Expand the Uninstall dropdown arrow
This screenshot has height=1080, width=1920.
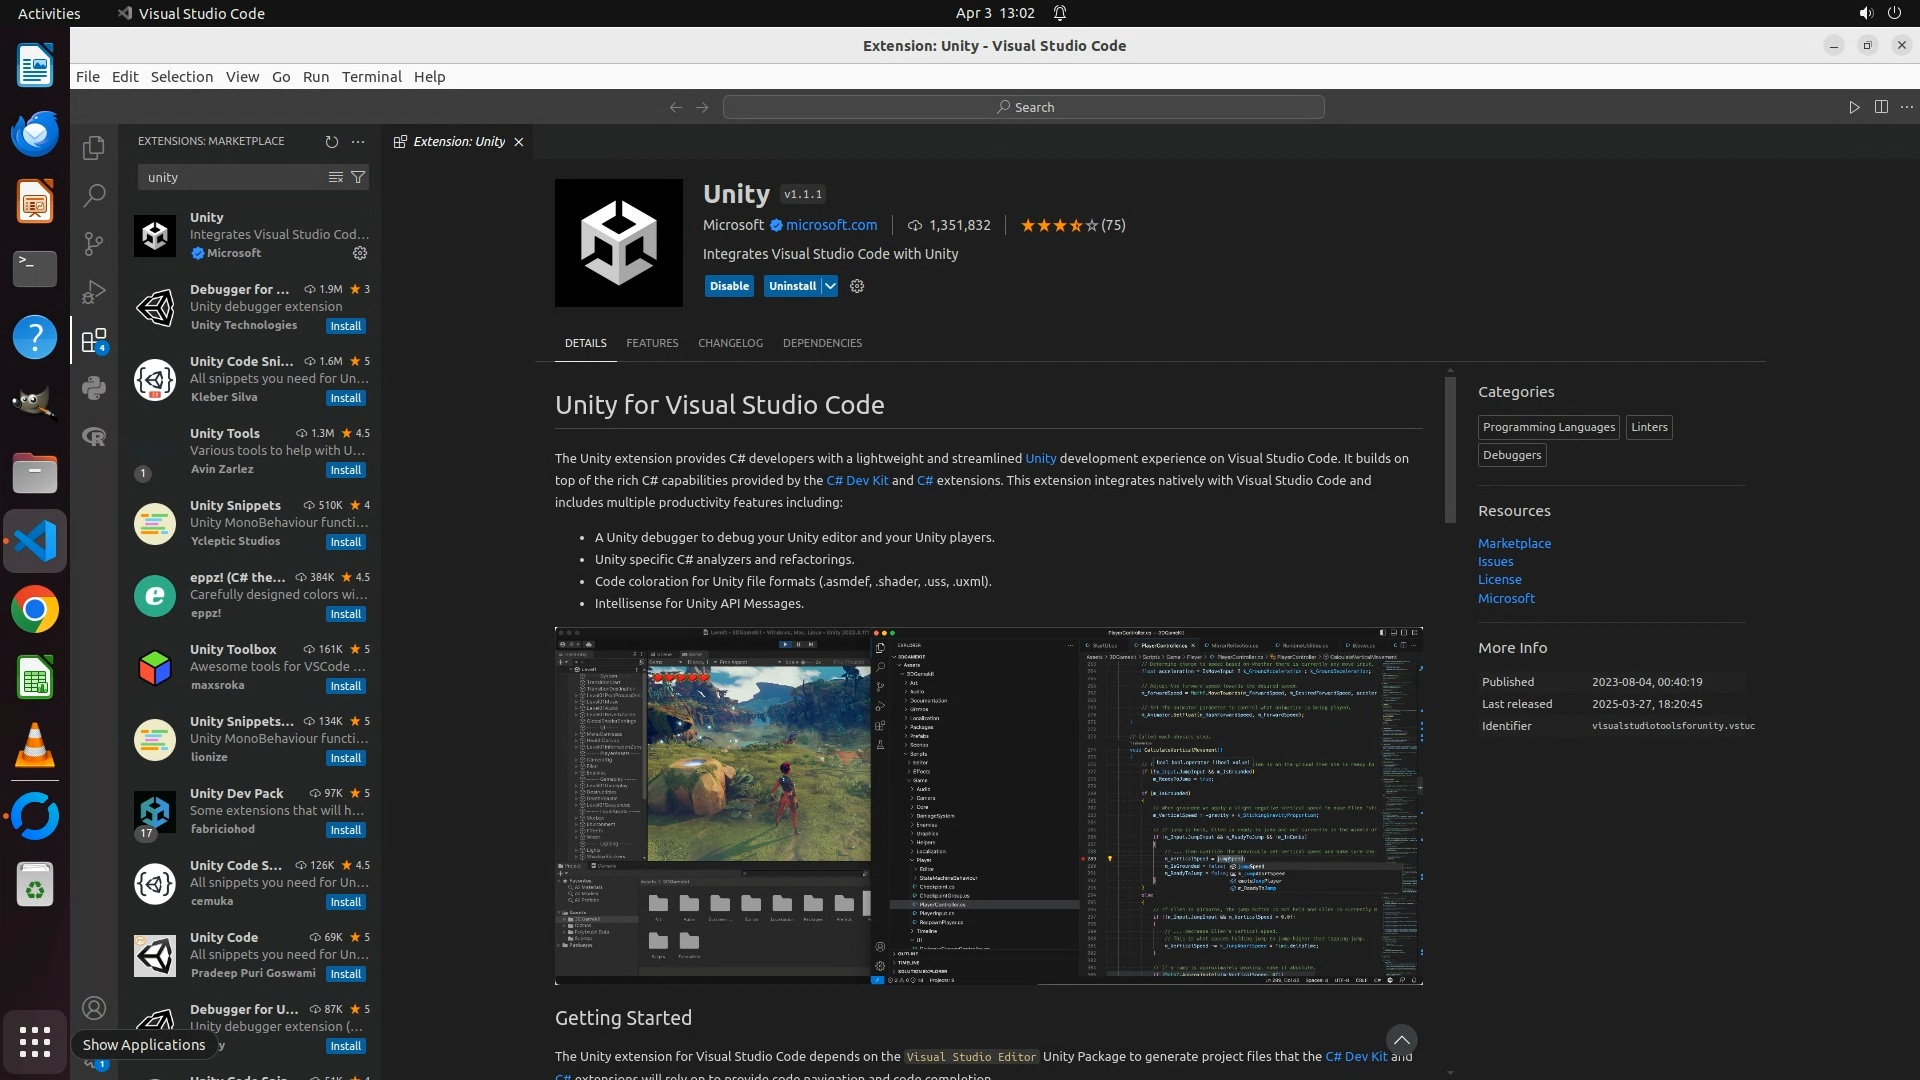pyautogui.click(x=830, y=286)
